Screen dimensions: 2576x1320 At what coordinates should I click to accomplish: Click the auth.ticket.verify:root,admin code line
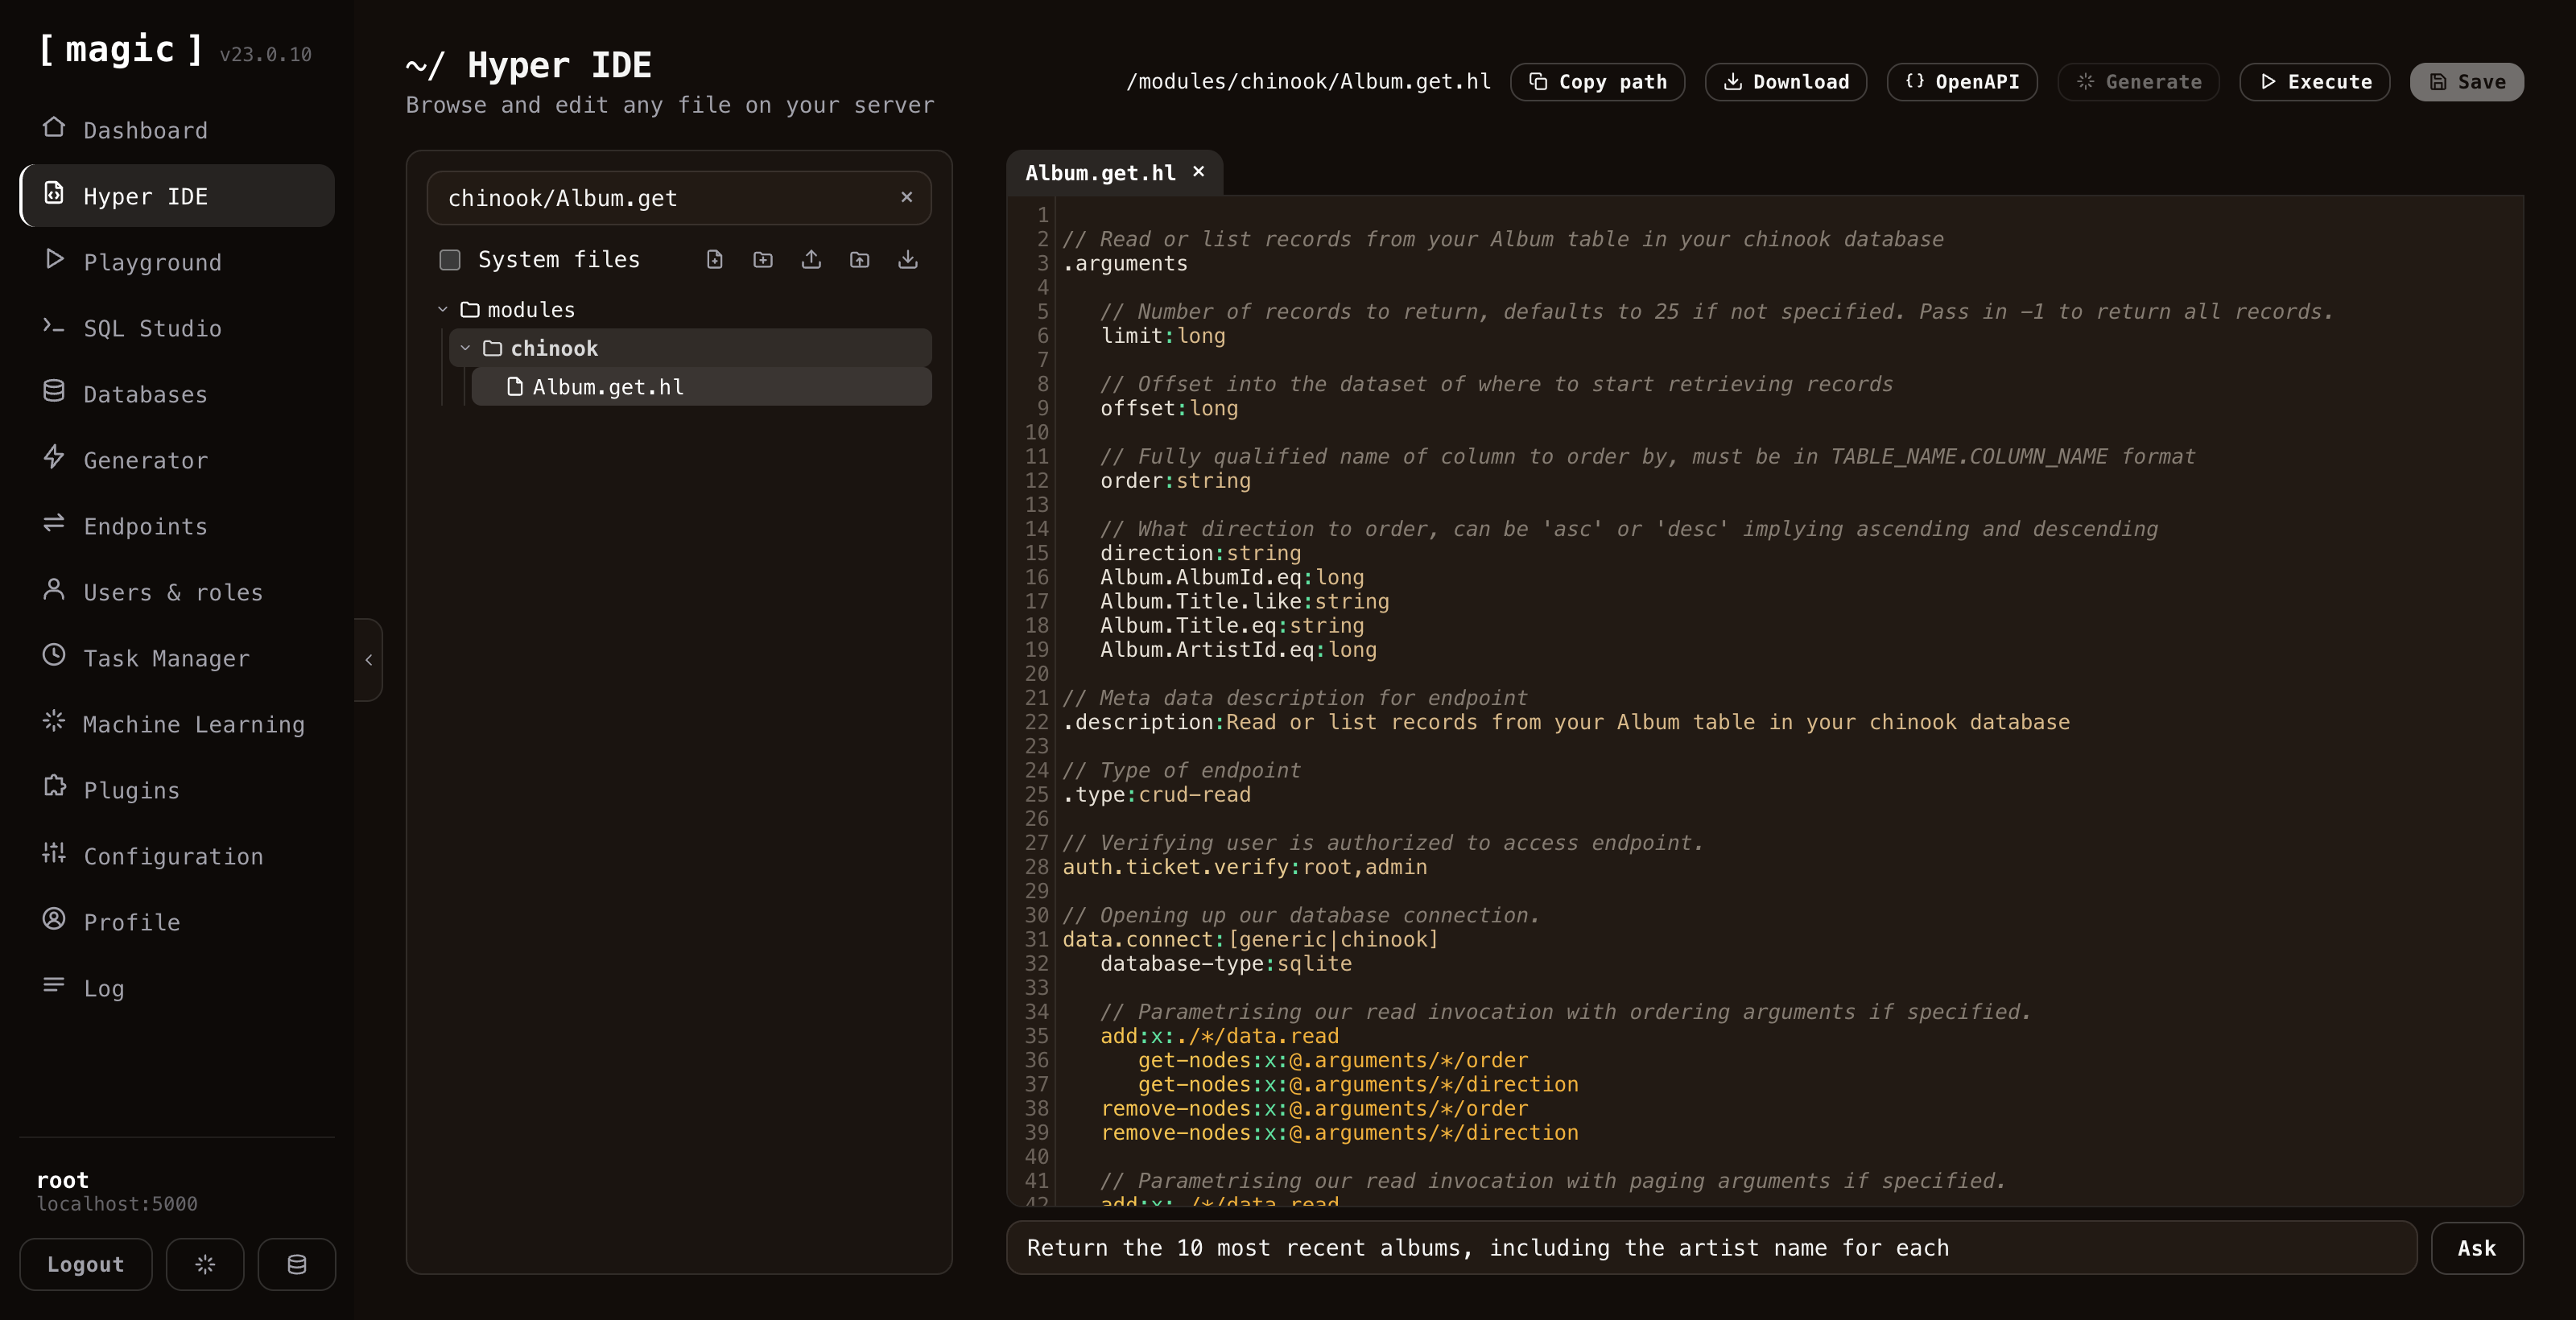point(1245,868)
